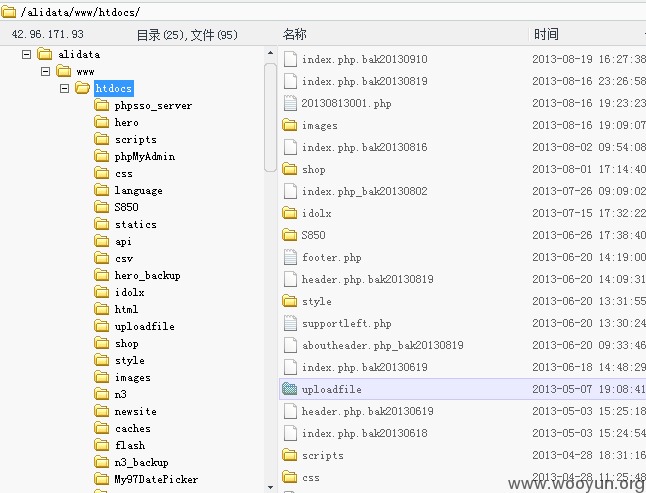Select file index.php.bak20130619

coord(365,367)
